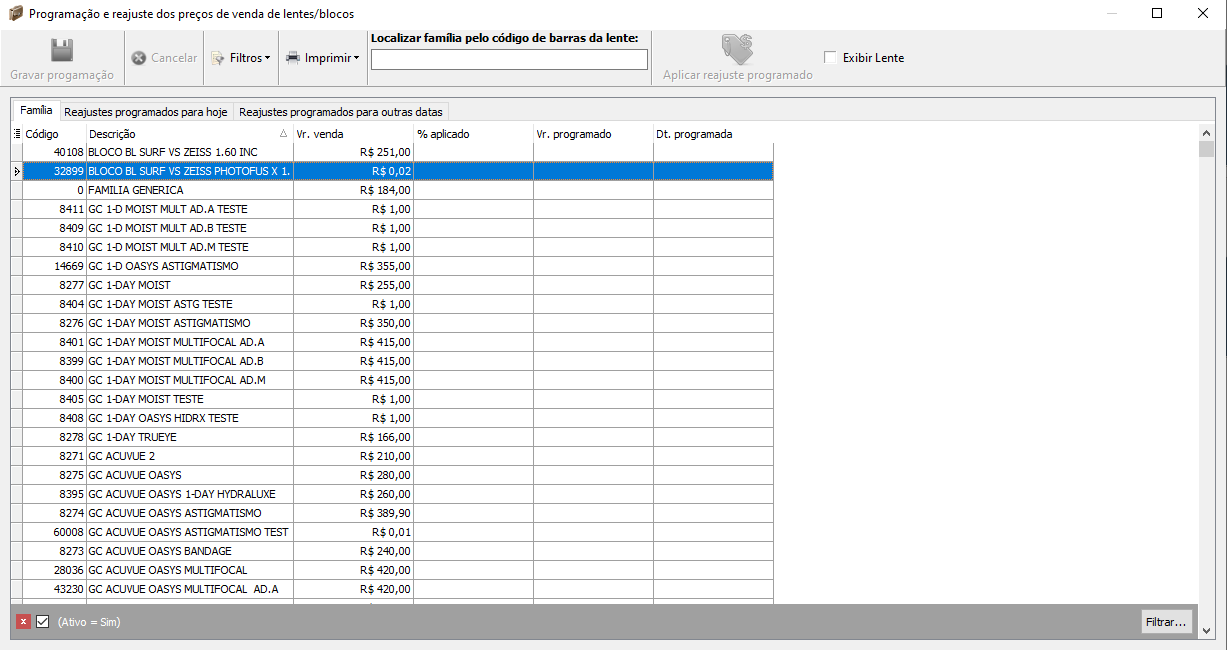Switch to Reajustes programados para hoje tab

[146, 112]
